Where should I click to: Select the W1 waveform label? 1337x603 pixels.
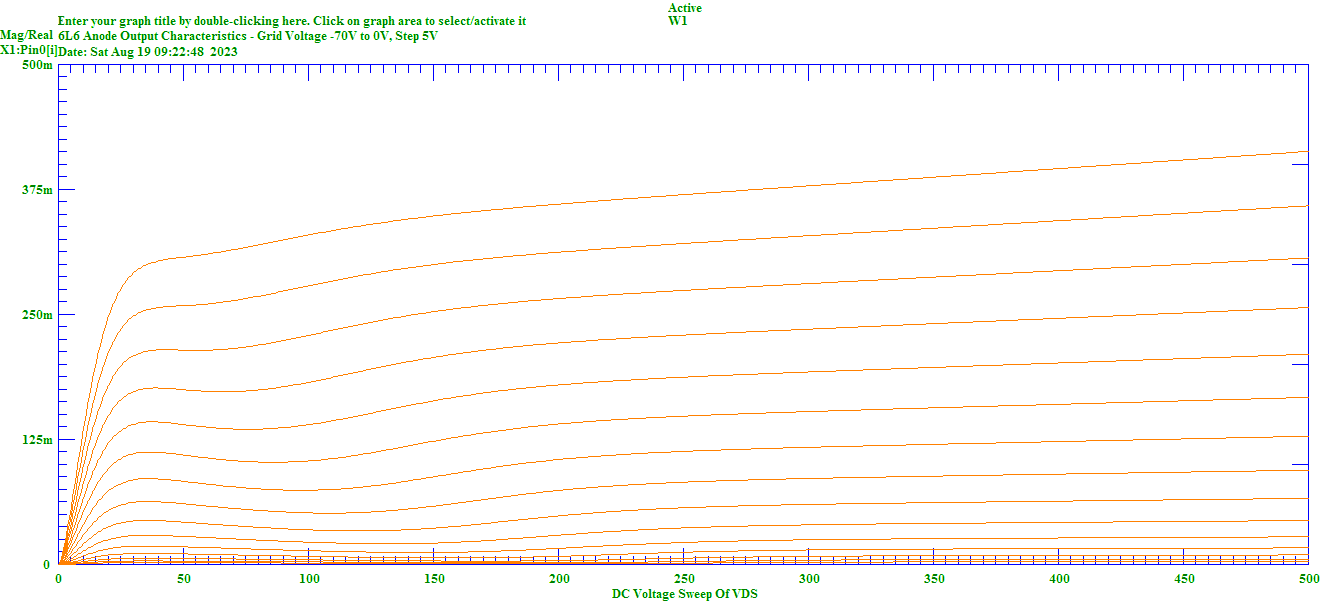pos(677,21)
